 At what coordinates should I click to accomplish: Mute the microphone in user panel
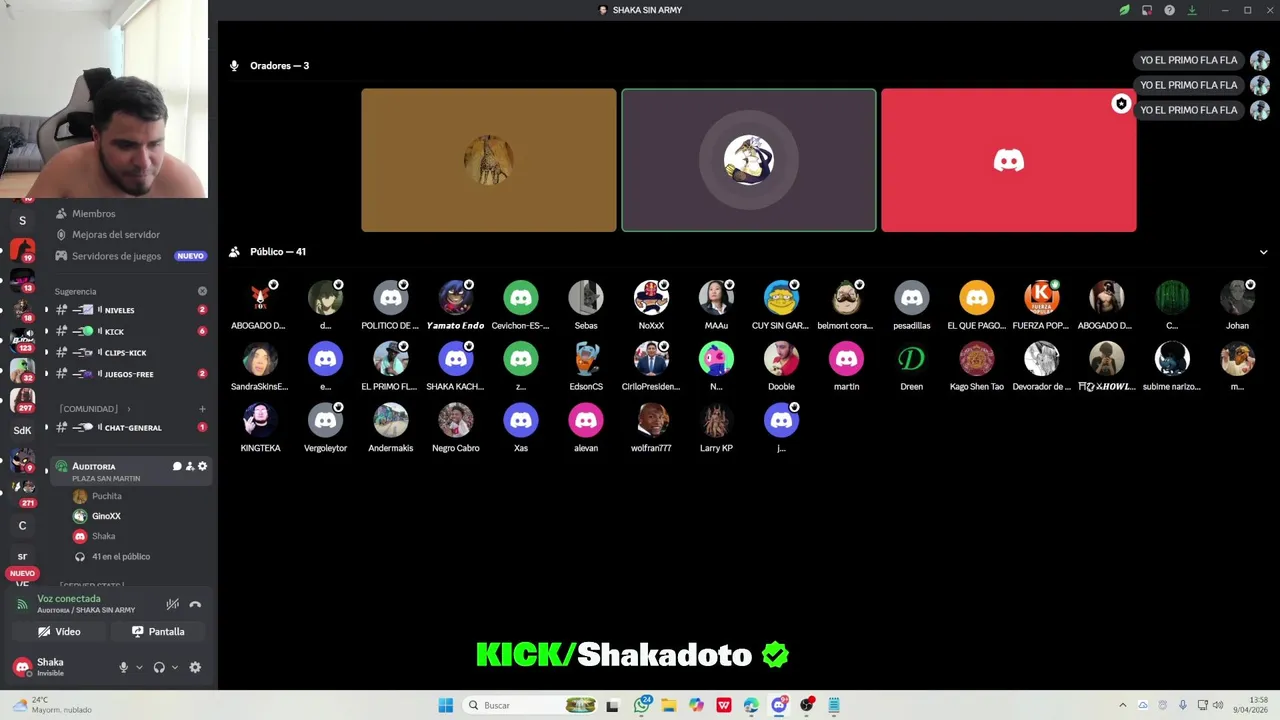pos(124,667)
